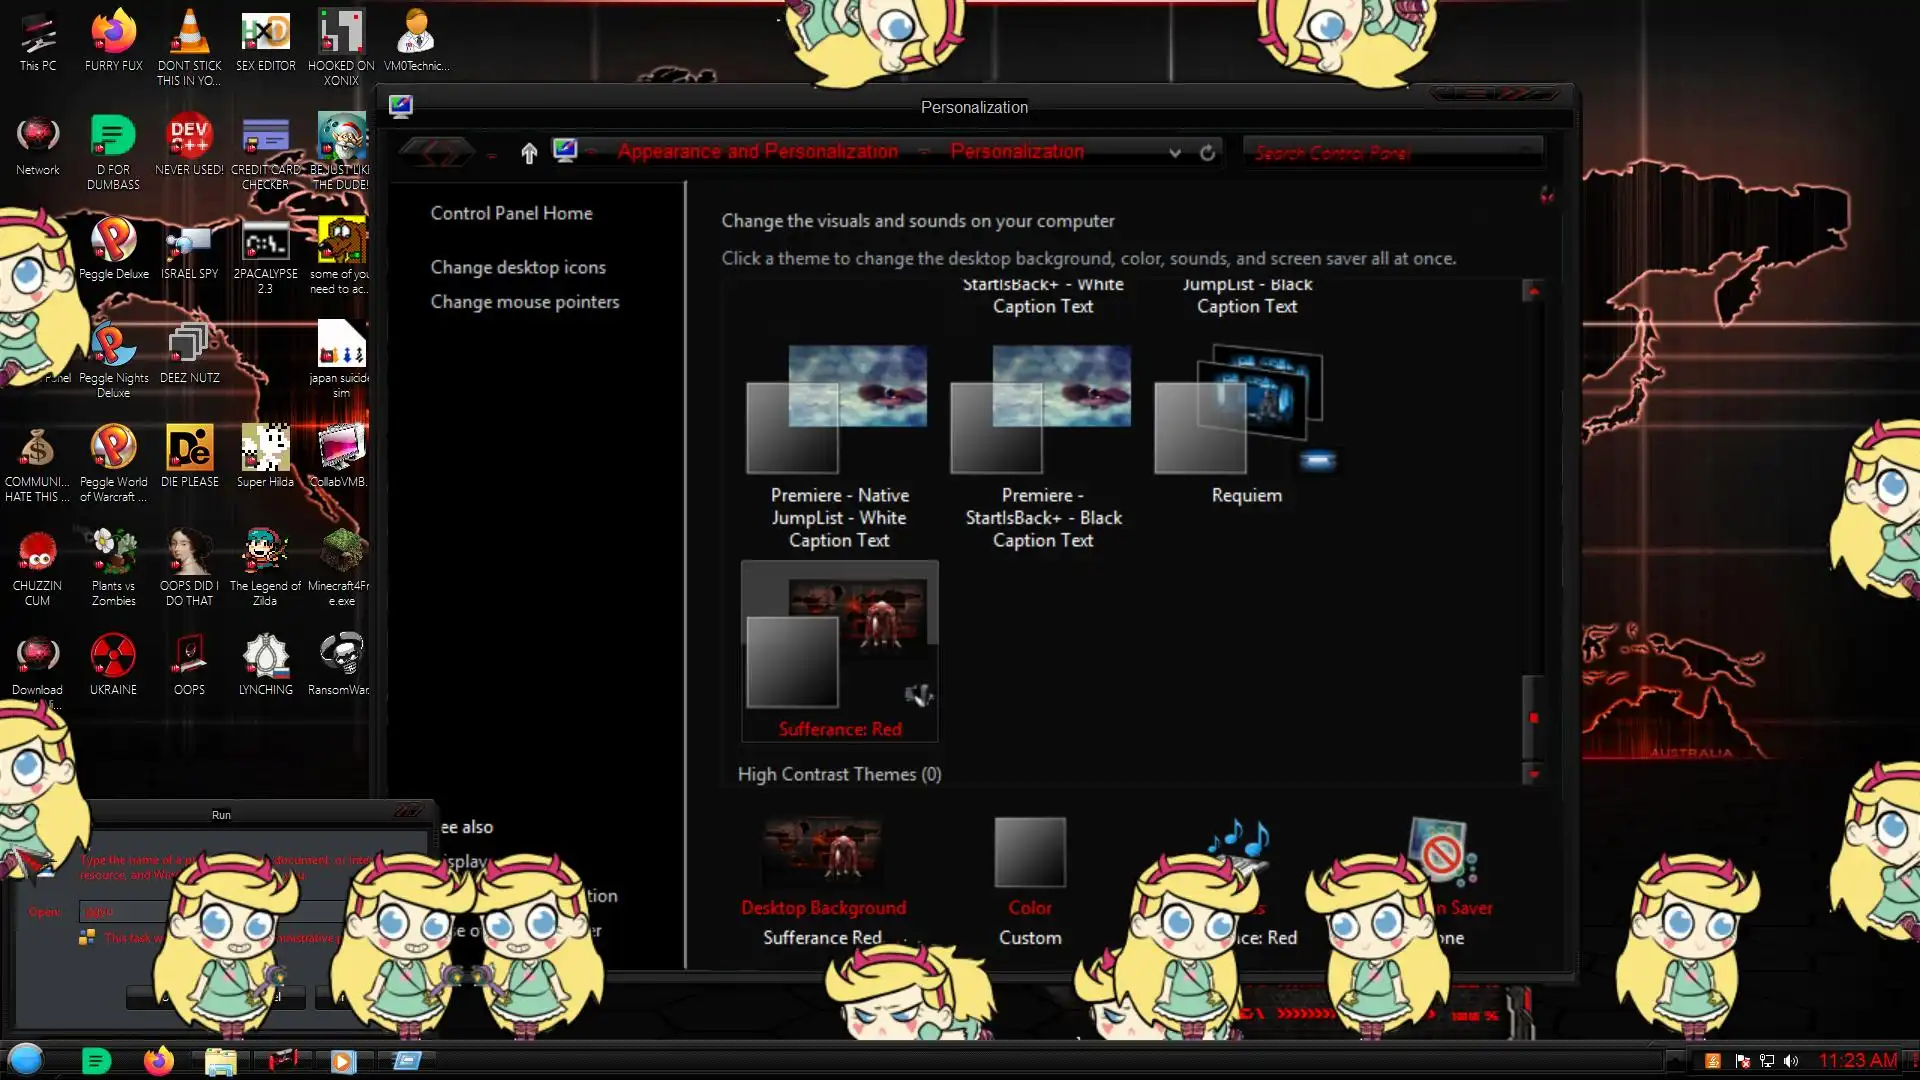Expand the dropdown arrow after Appearance and Personalization

(924, 153)
